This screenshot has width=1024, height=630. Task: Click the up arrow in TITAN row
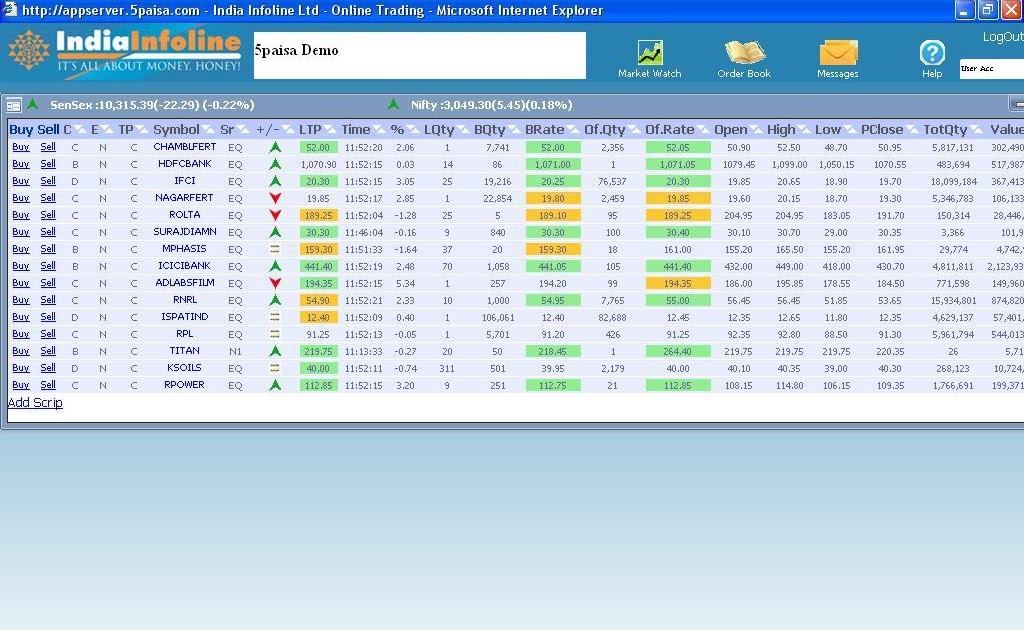[275, 351]
